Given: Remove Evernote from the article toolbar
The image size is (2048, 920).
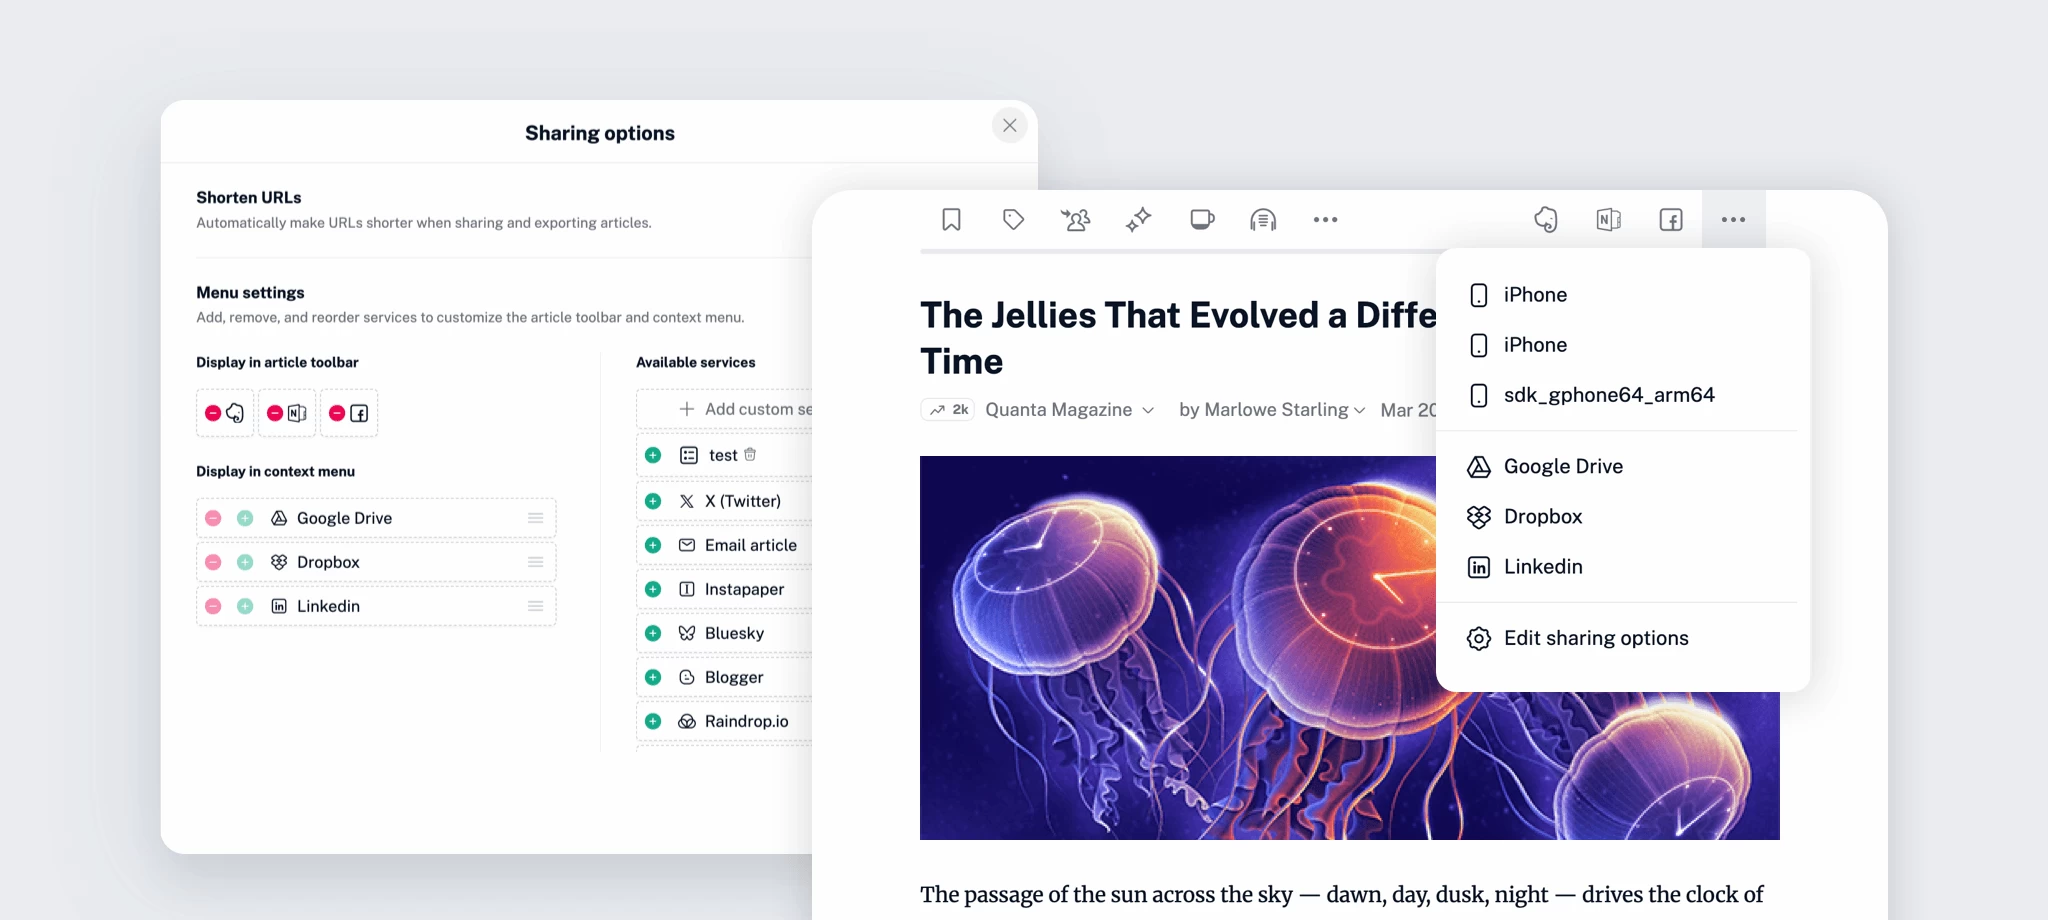Looking at the screenshot, I should coord(213,413).
